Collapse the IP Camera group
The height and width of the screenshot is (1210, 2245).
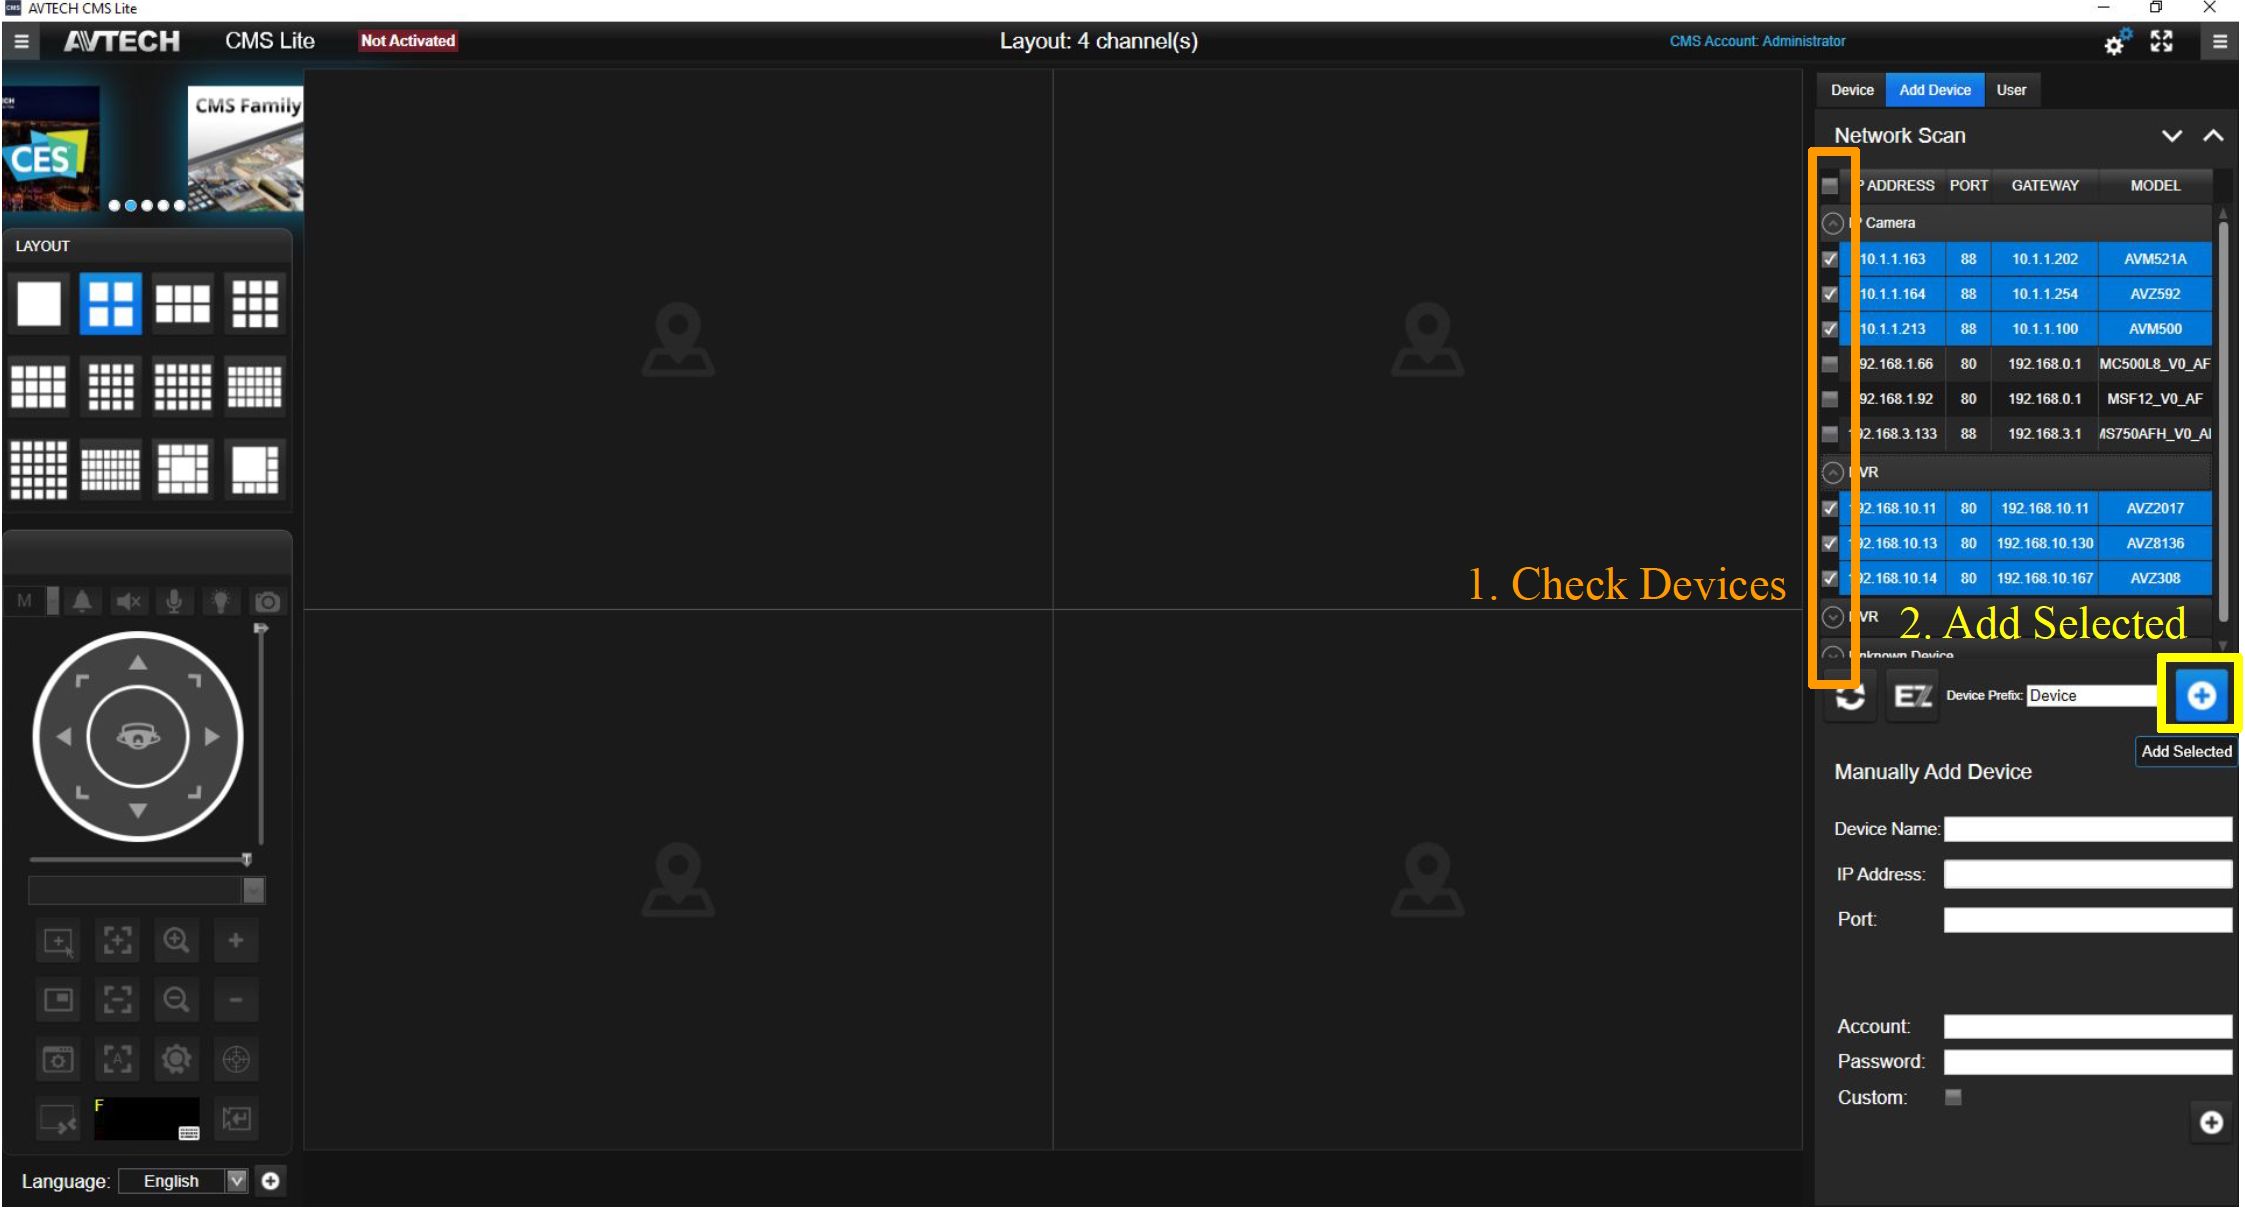point(1833,223)
